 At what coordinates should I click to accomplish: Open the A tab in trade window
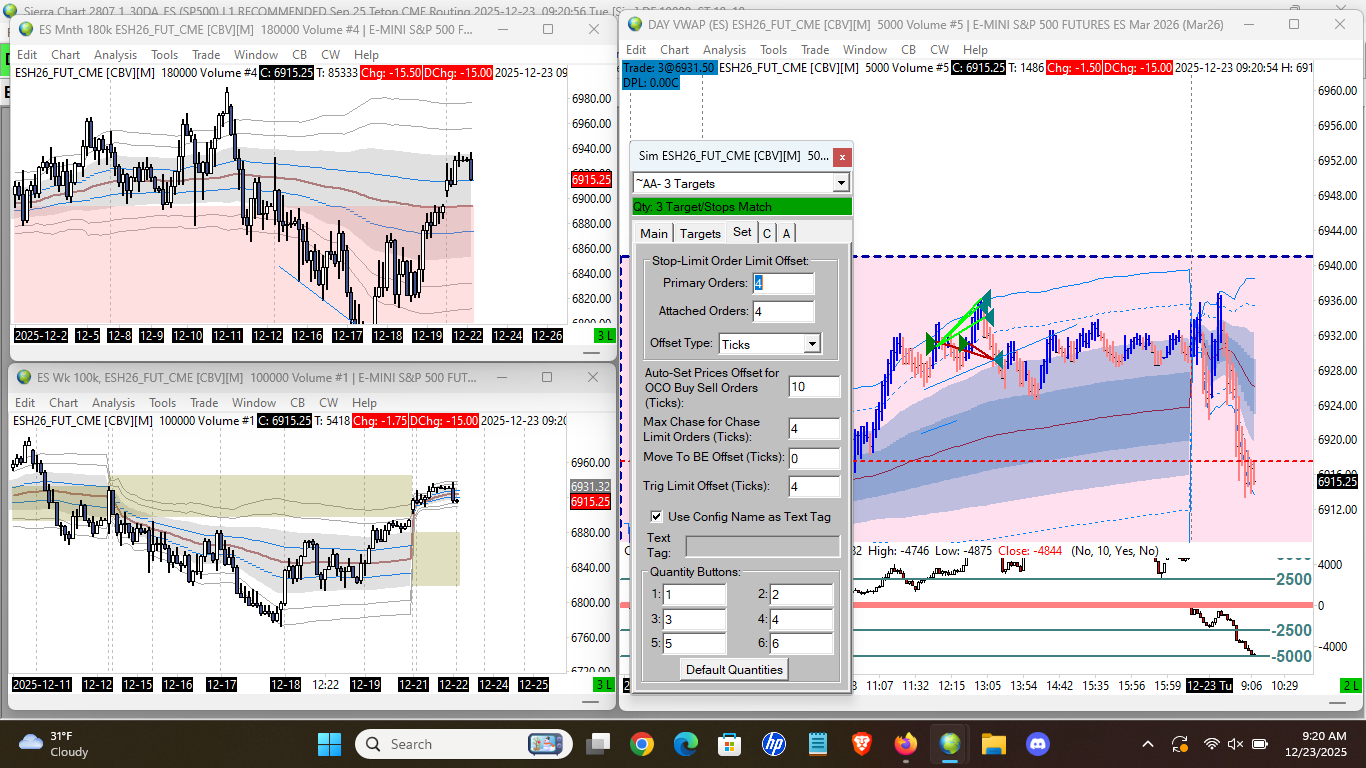click(787, 233)
